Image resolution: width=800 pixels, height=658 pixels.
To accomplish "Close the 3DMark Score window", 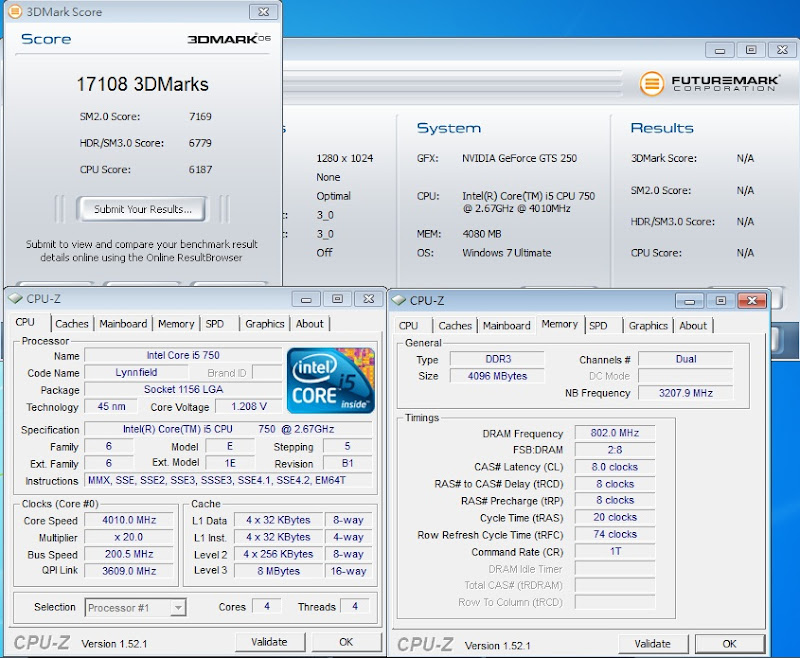I will [x=263, y=12].
